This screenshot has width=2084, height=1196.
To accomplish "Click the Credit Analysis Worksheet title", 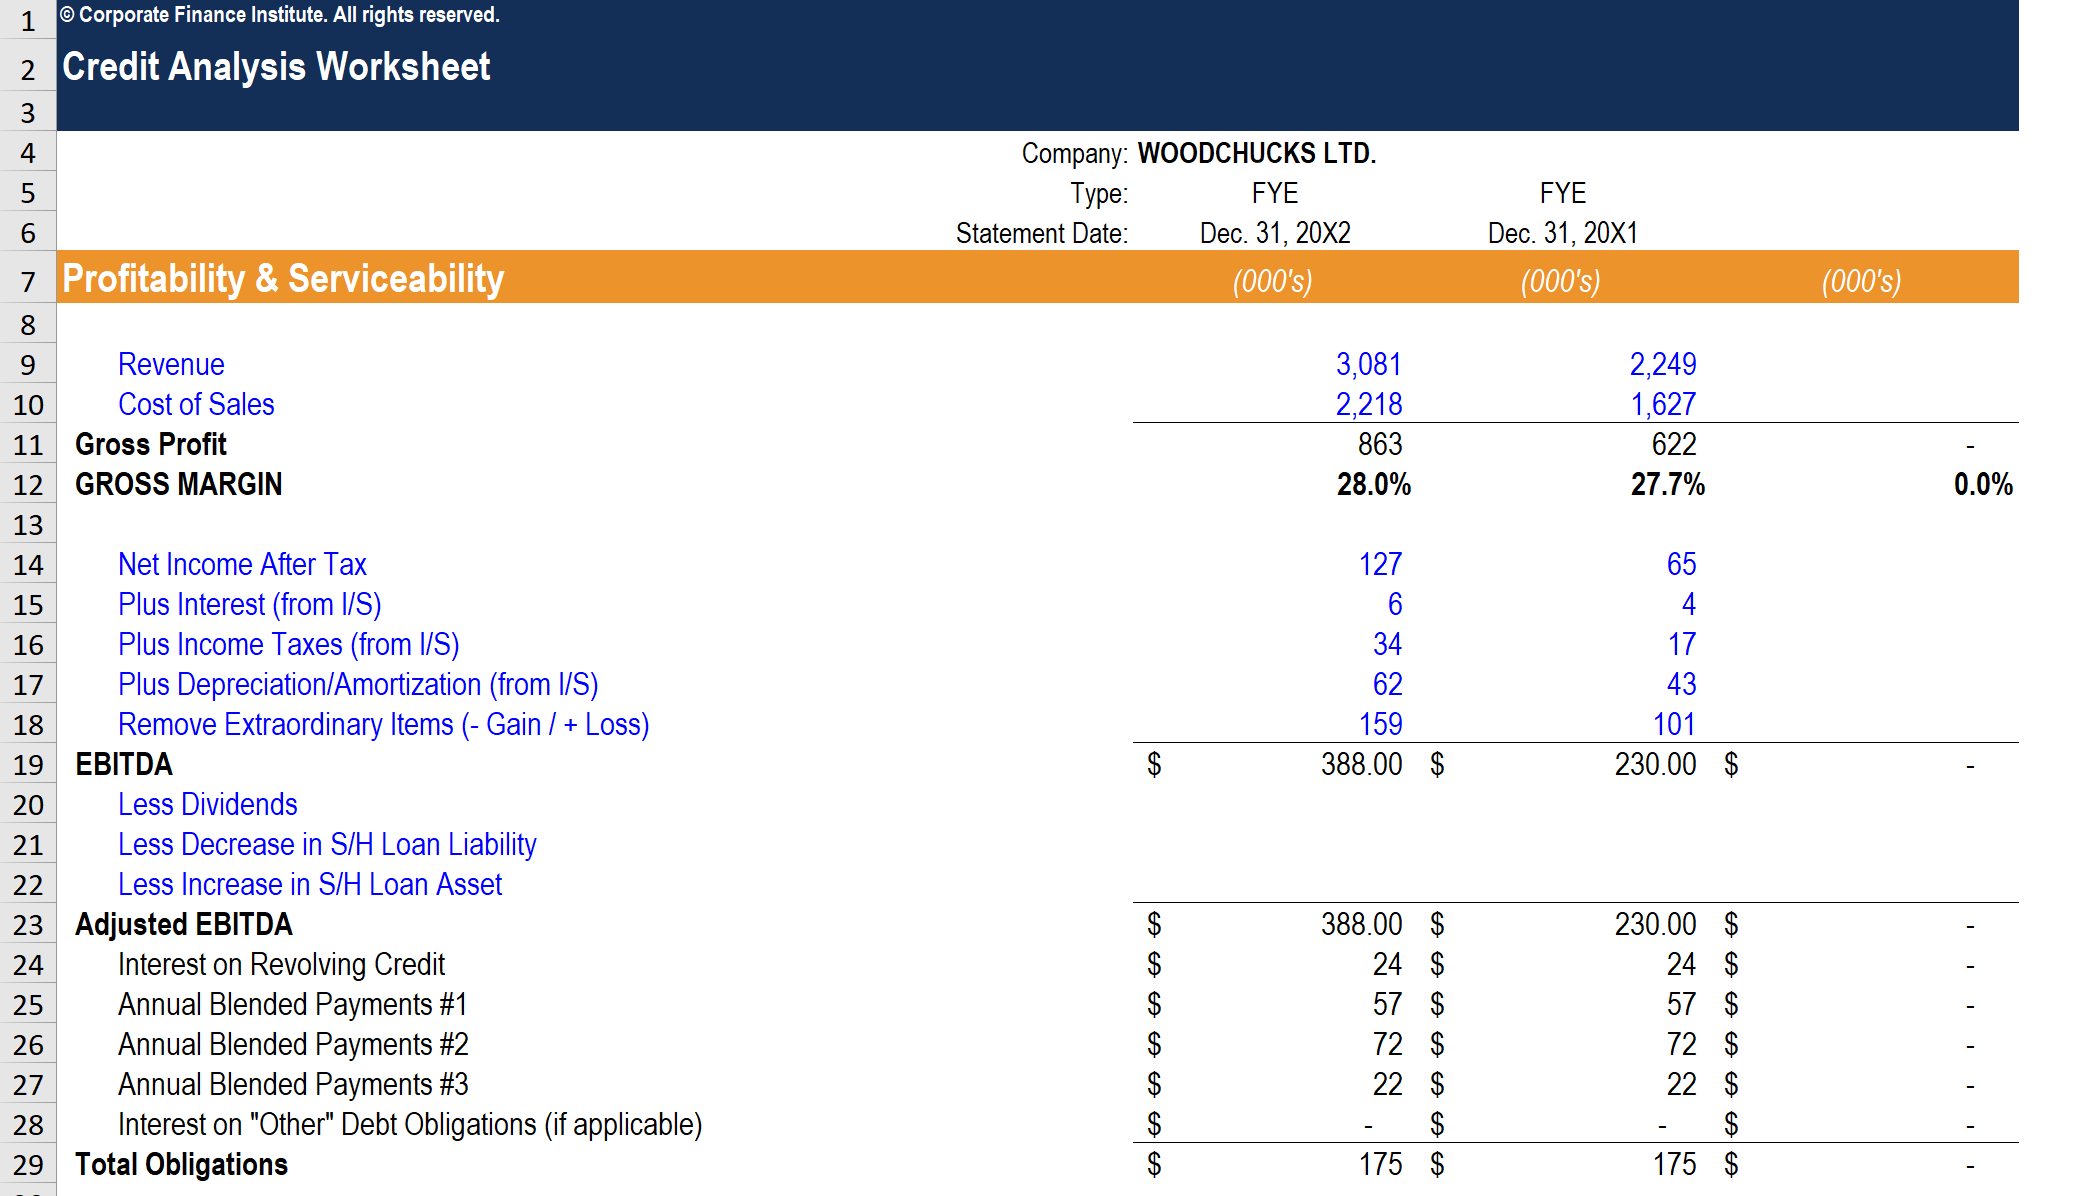I will pos(276,67).
